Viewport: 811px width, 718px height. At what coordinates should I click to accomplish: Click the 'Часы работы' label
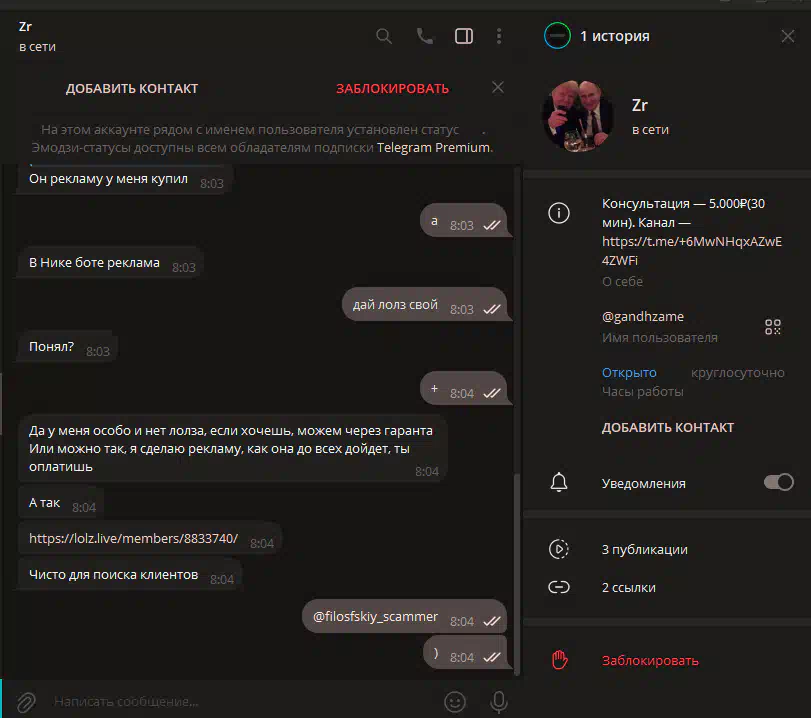point(642,392)
